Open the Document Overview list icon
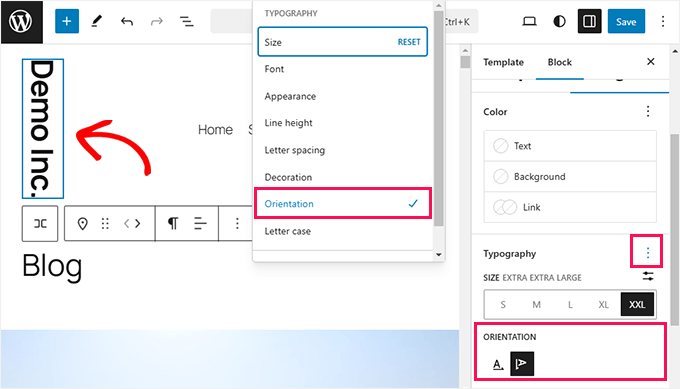 pos(187,21)
